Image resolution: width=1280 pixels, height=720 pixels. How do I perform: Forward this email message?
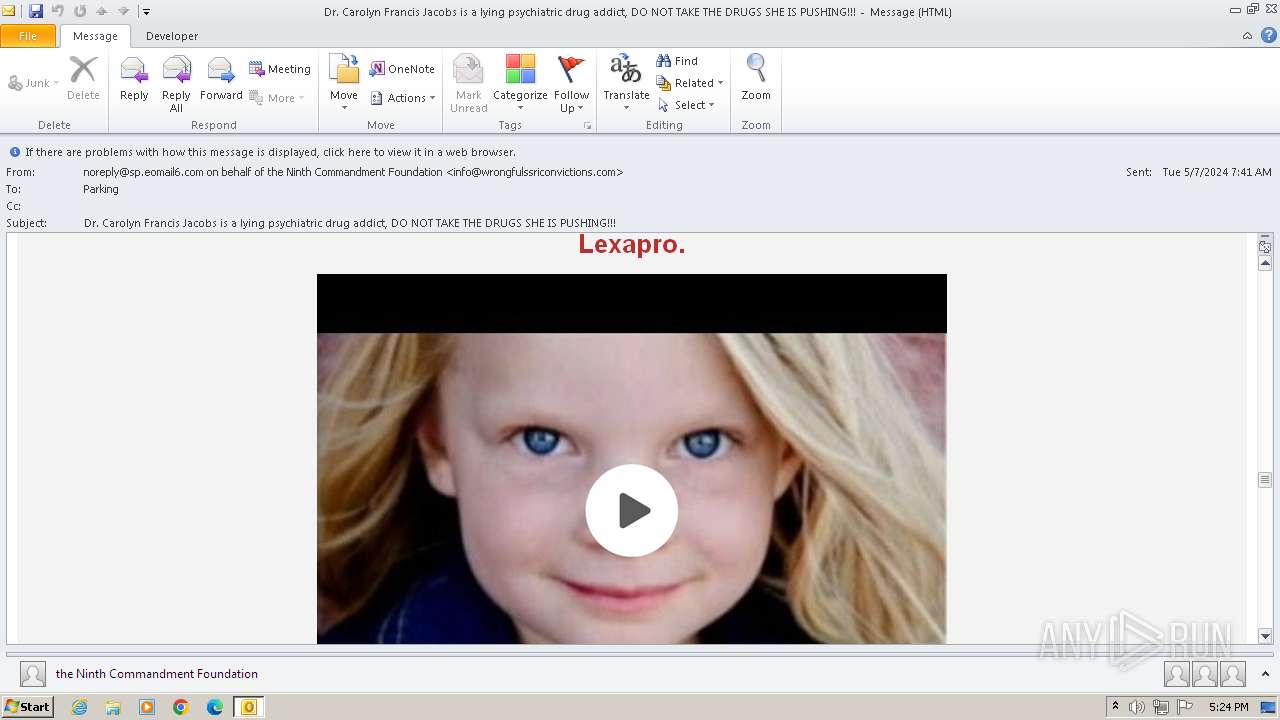[x=221, y=80]
